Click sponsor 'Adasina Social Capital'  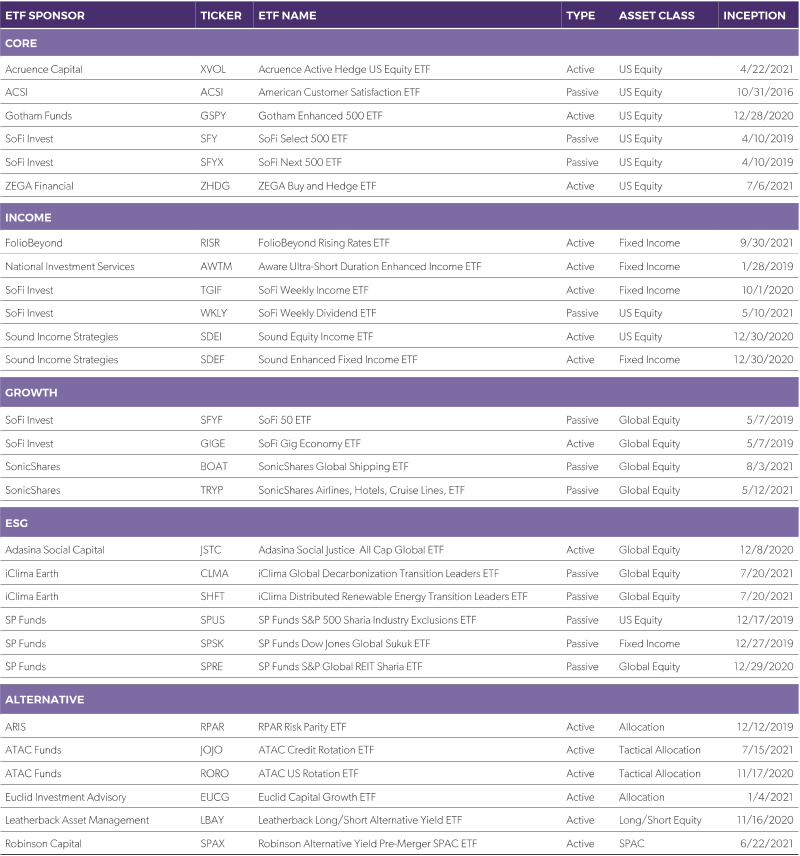pos(55,550)
